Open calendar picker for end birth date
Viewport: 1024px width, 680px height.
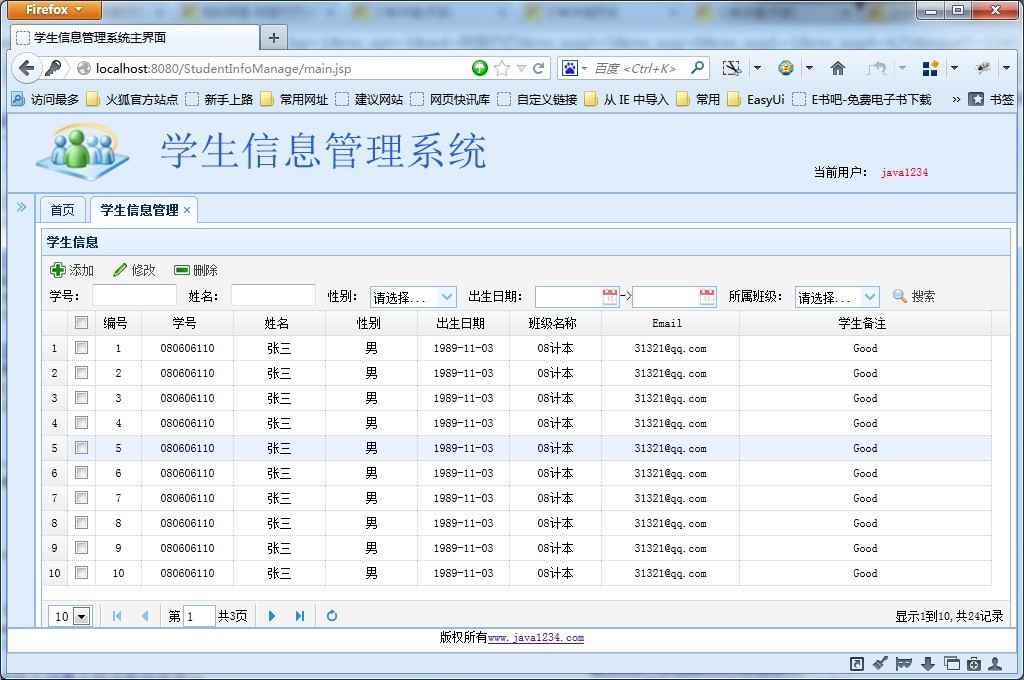pyautogui.click(x=707, y=297)
